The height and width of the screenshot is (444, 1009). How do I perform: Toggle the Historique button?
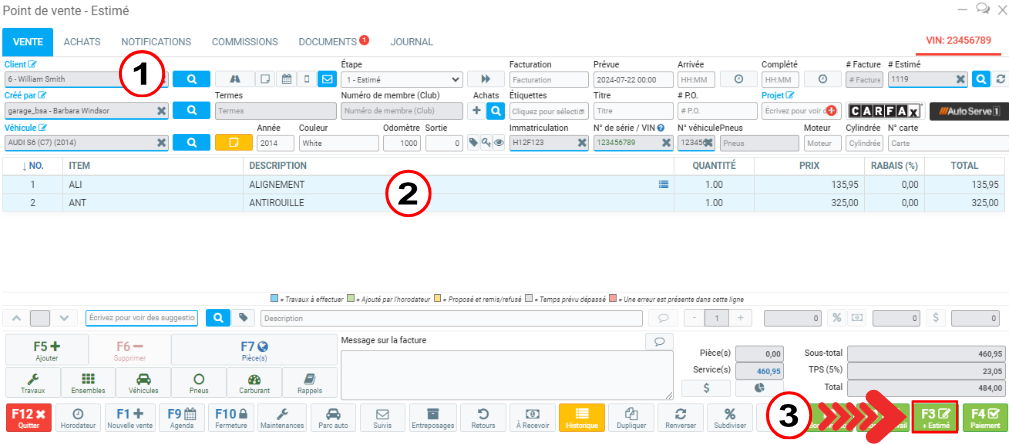tap(581, 417)
